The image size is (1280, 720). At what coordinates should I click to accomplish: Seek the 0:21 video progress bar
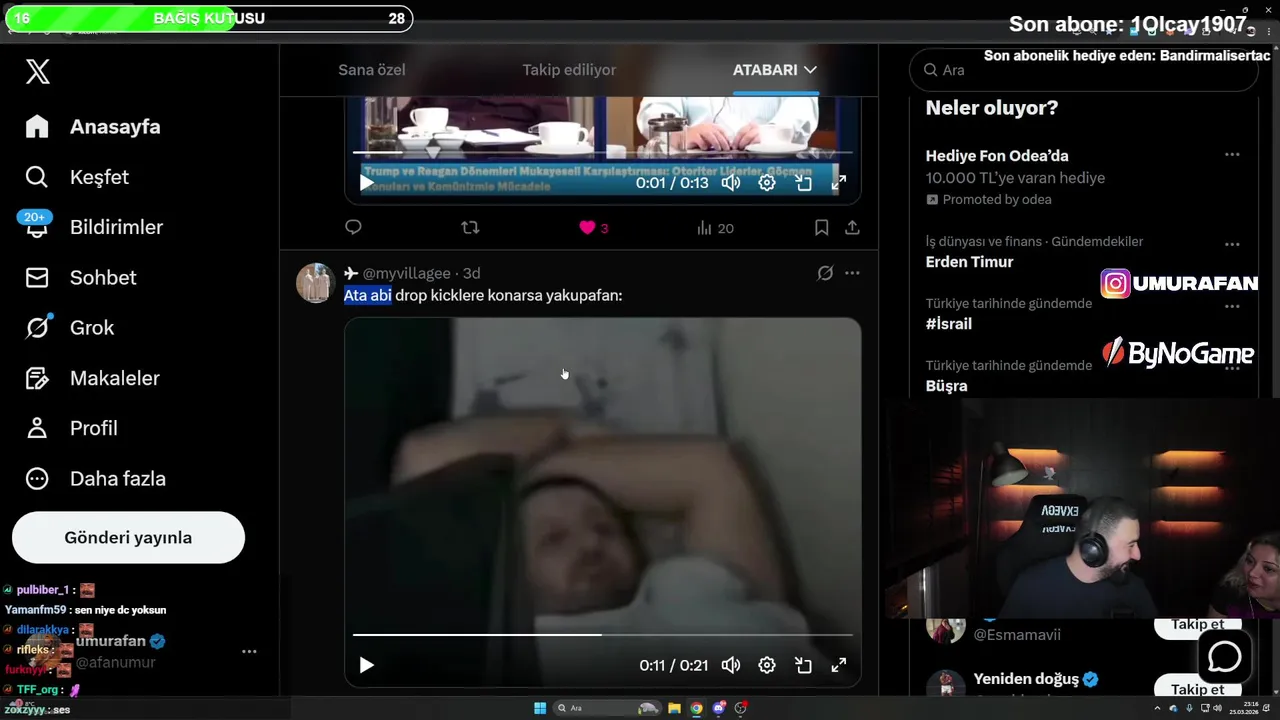603,635
